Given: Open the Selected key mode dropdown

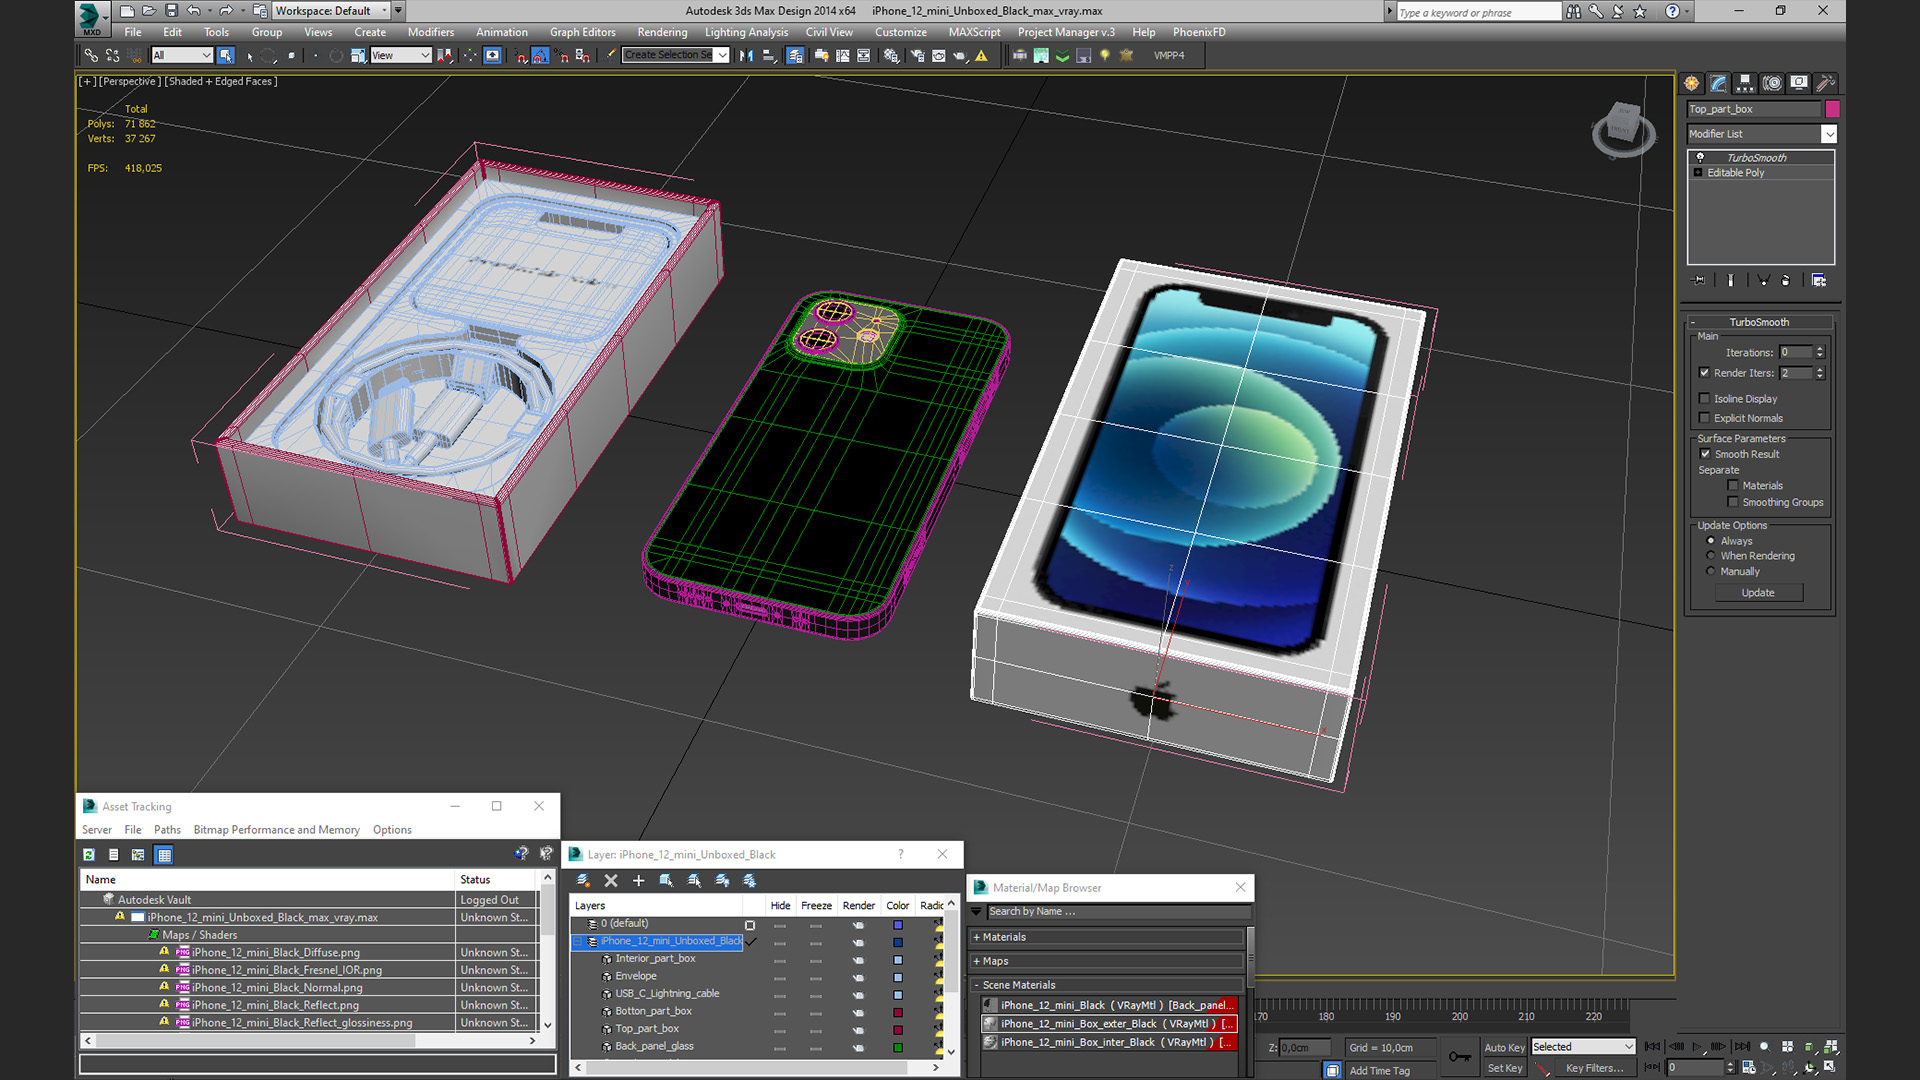Looking at the screenshot, I should coord(1583,1047).
